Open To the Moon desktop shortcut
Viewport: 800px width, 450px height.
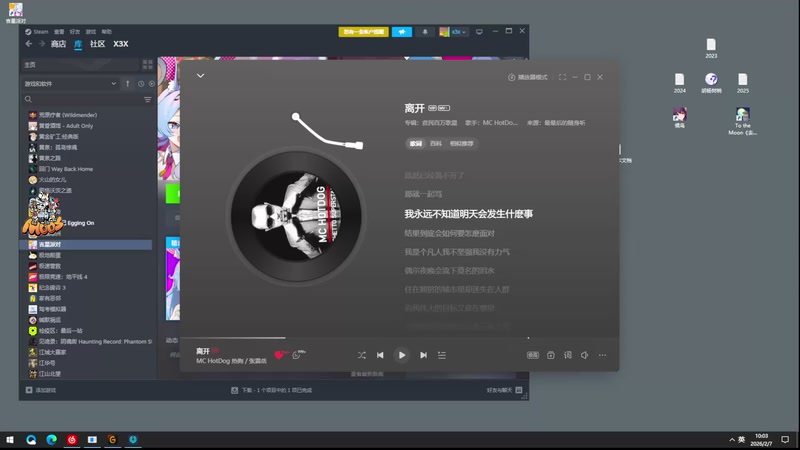[x=742, y=121]
